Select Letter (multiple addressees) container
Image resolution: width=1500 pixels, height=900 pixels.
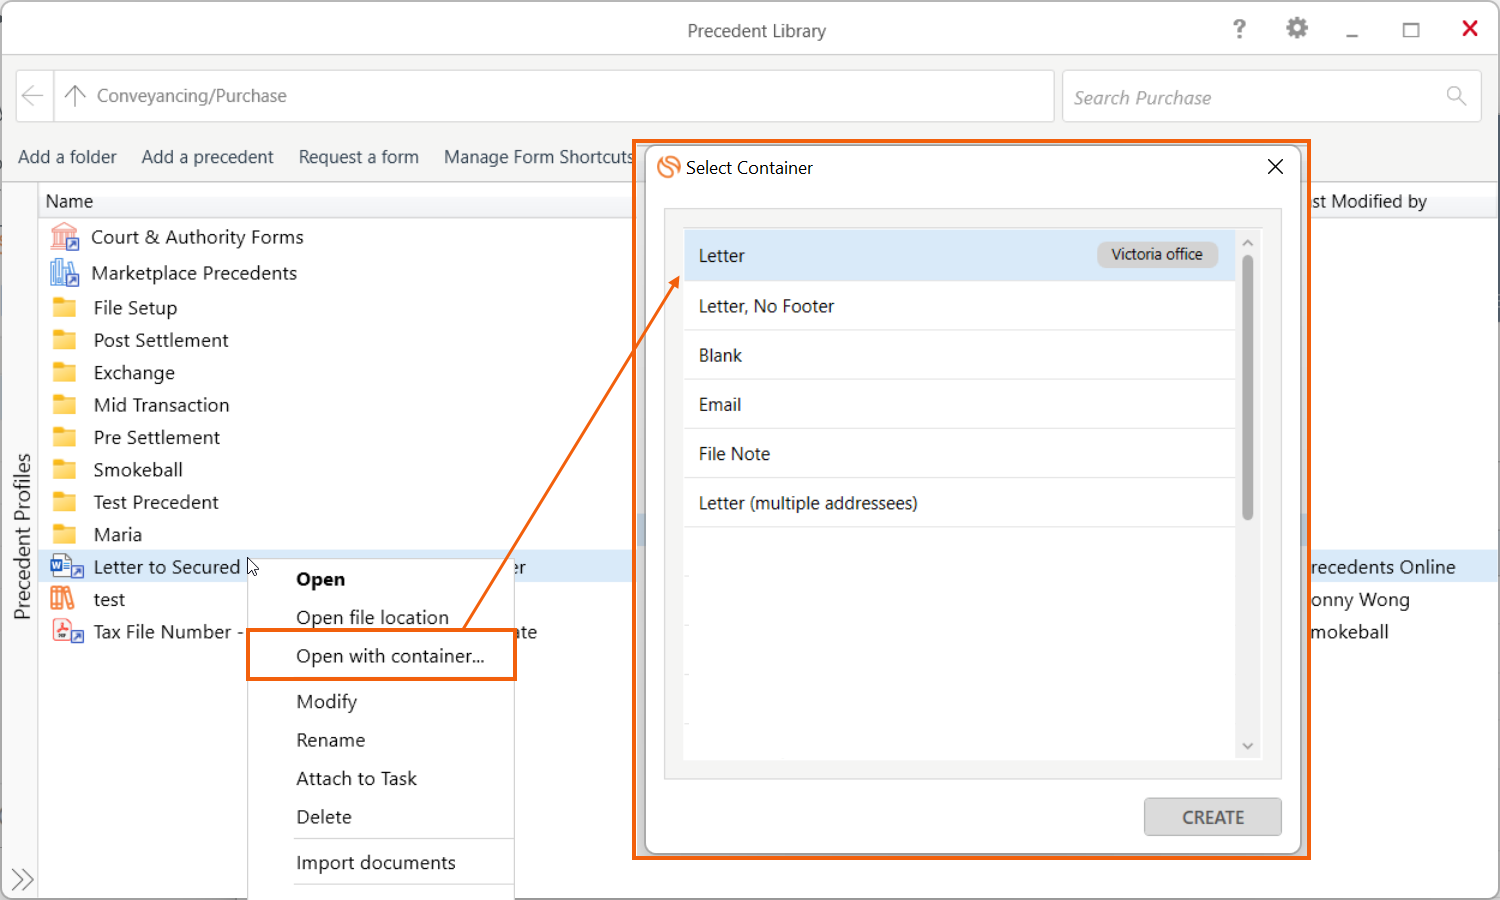[959, 502]
